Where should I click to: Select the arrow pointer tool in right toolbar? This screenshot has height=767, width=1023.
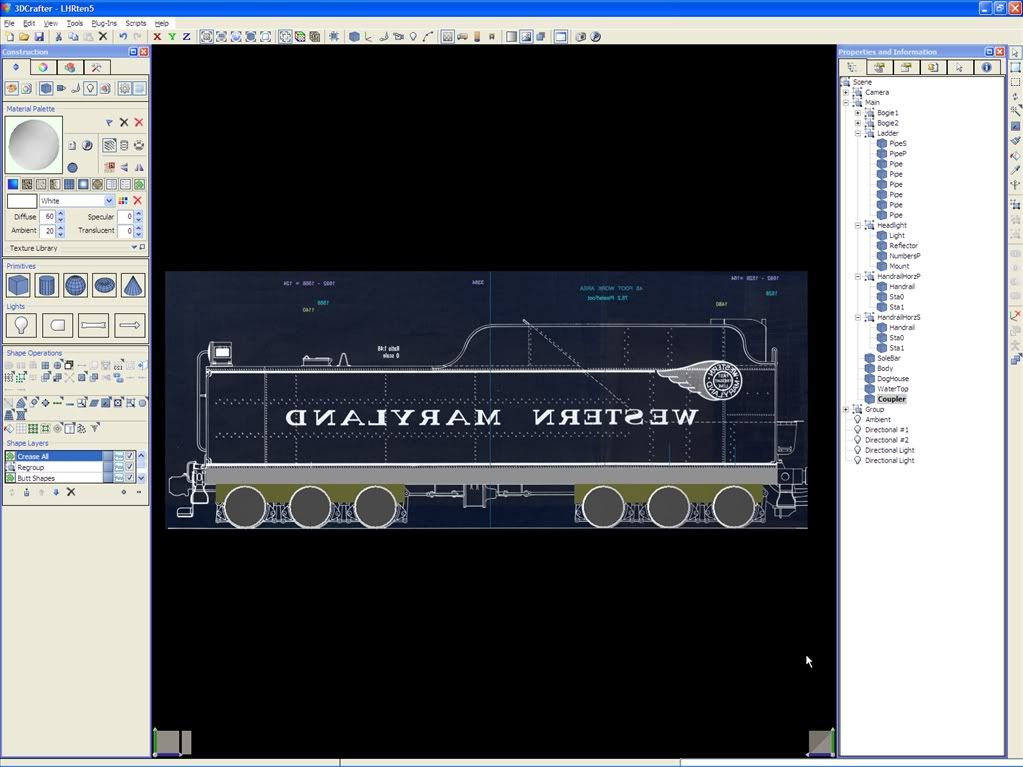pos(1015,52)
